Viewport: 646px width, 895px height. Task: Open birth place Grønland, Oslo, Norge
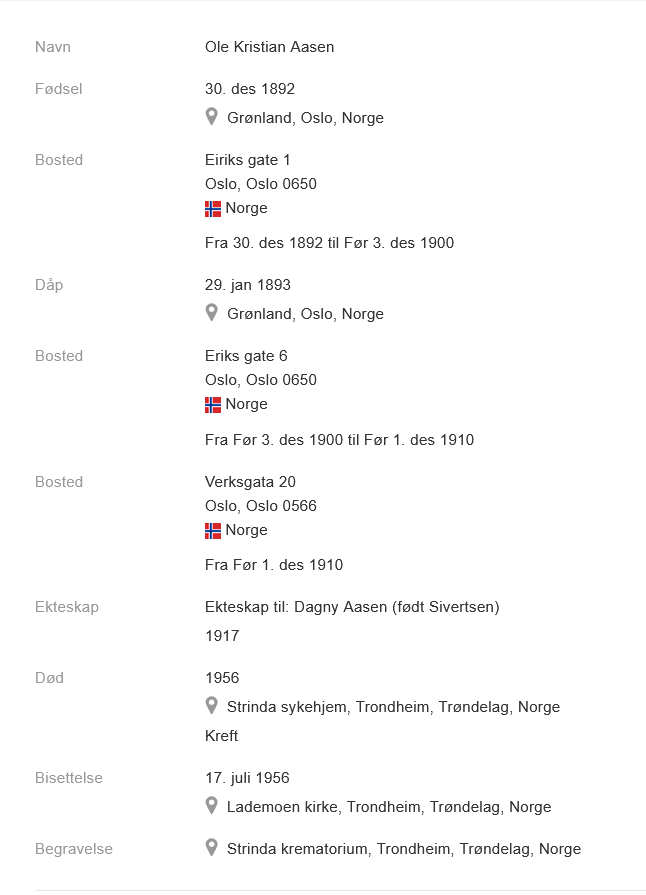305,118
